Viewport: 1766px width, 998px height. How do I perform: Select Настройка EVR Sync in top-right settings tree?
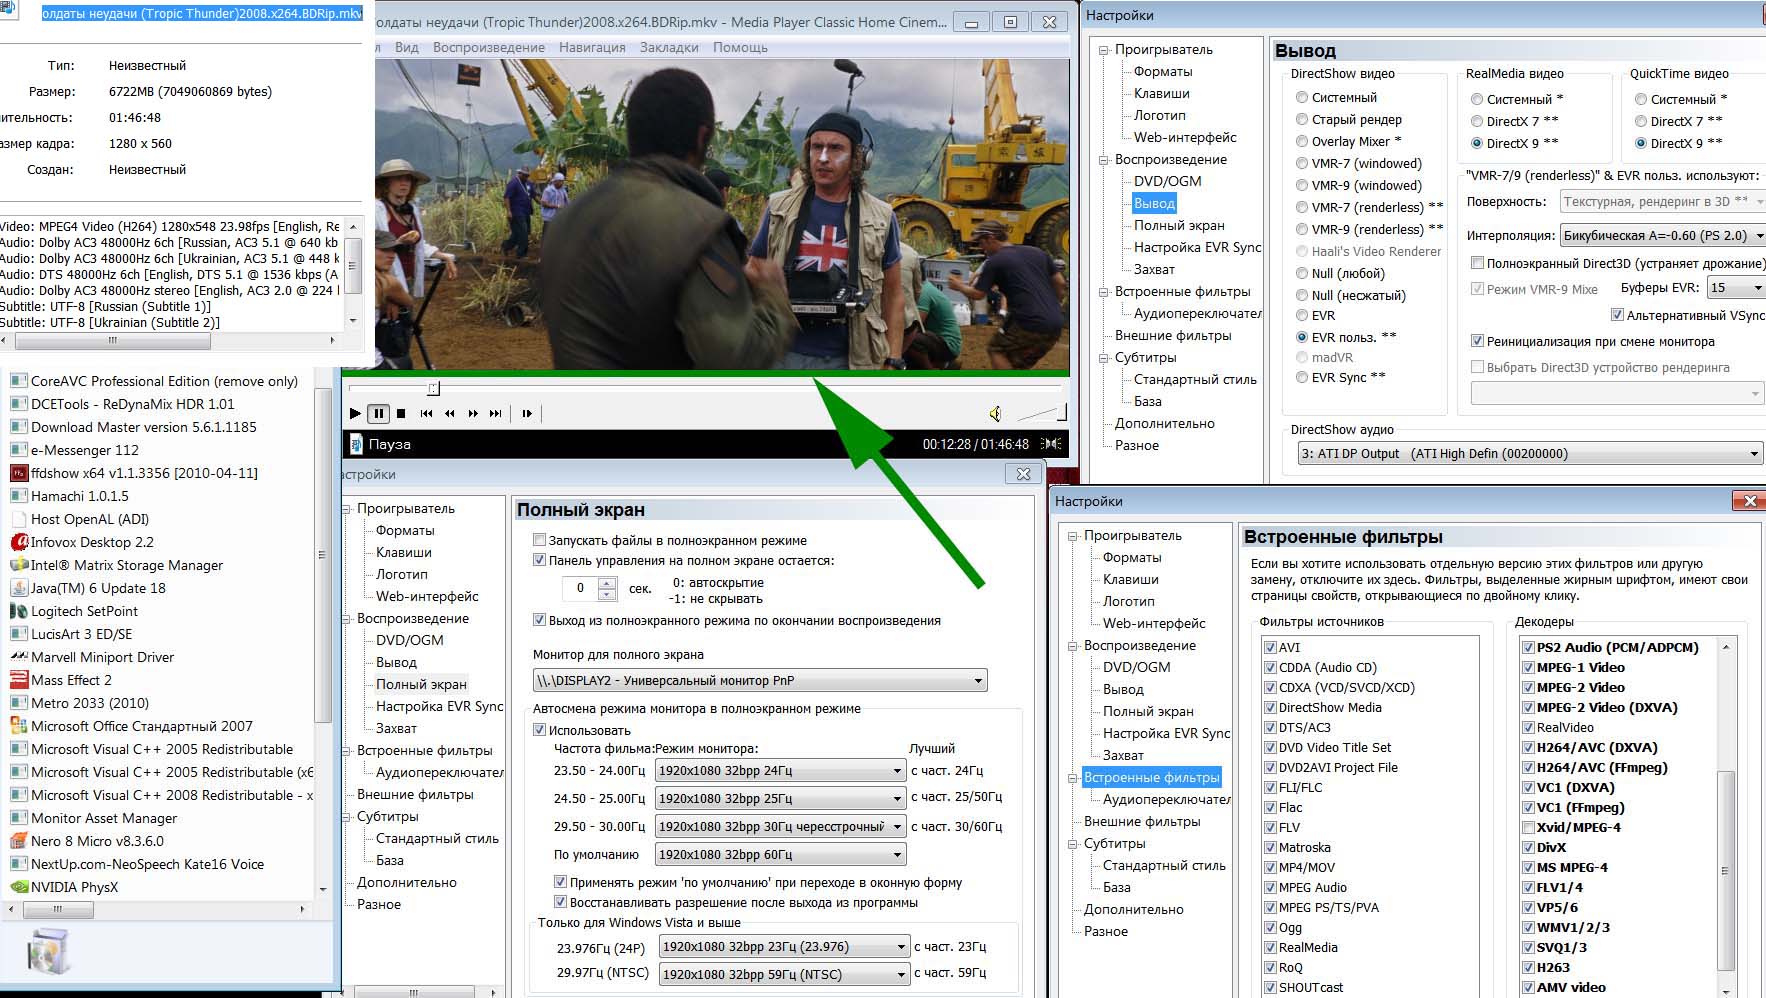pos(1197,247)
